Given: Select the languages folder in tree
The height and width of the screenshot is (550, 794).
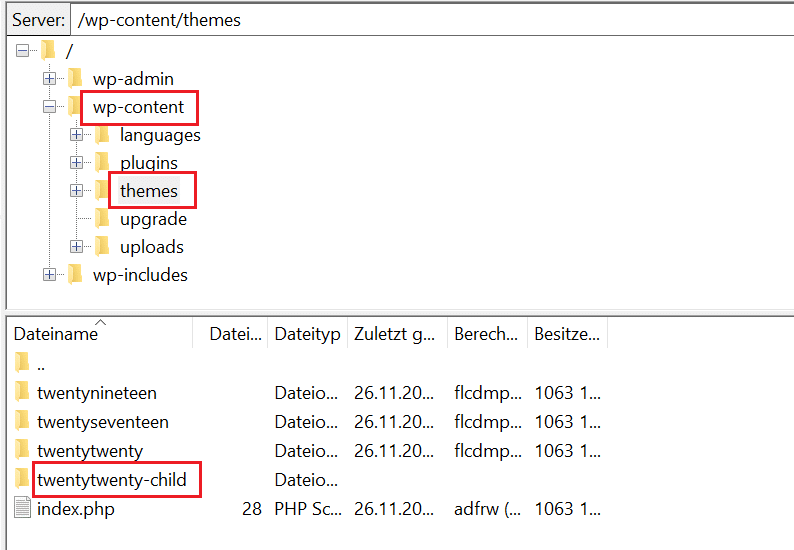Looking at the screenshot, I should [x=160, y=134].
